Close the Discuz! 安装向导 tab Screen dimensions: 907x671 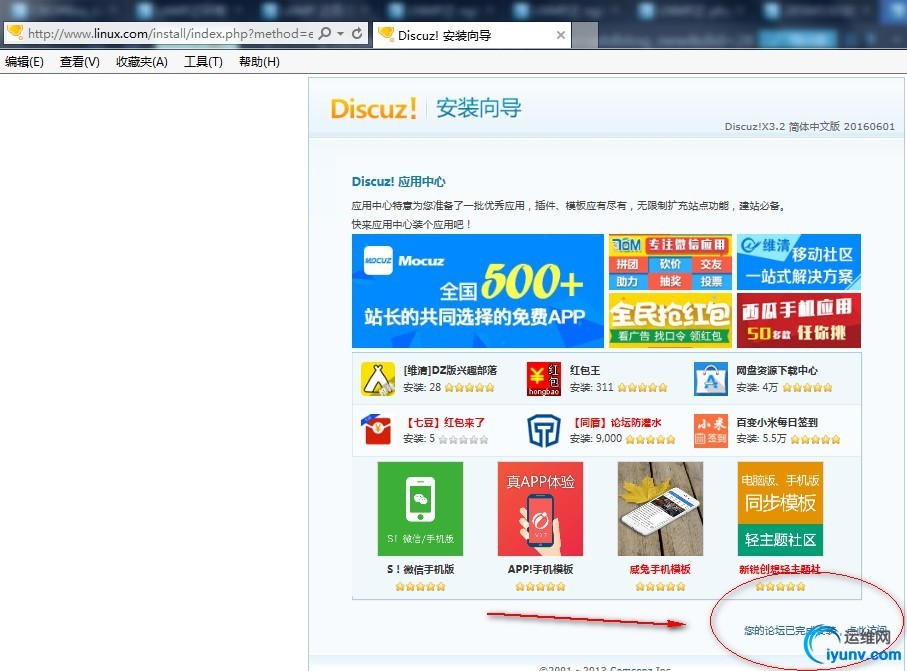(x=561, y=35)
